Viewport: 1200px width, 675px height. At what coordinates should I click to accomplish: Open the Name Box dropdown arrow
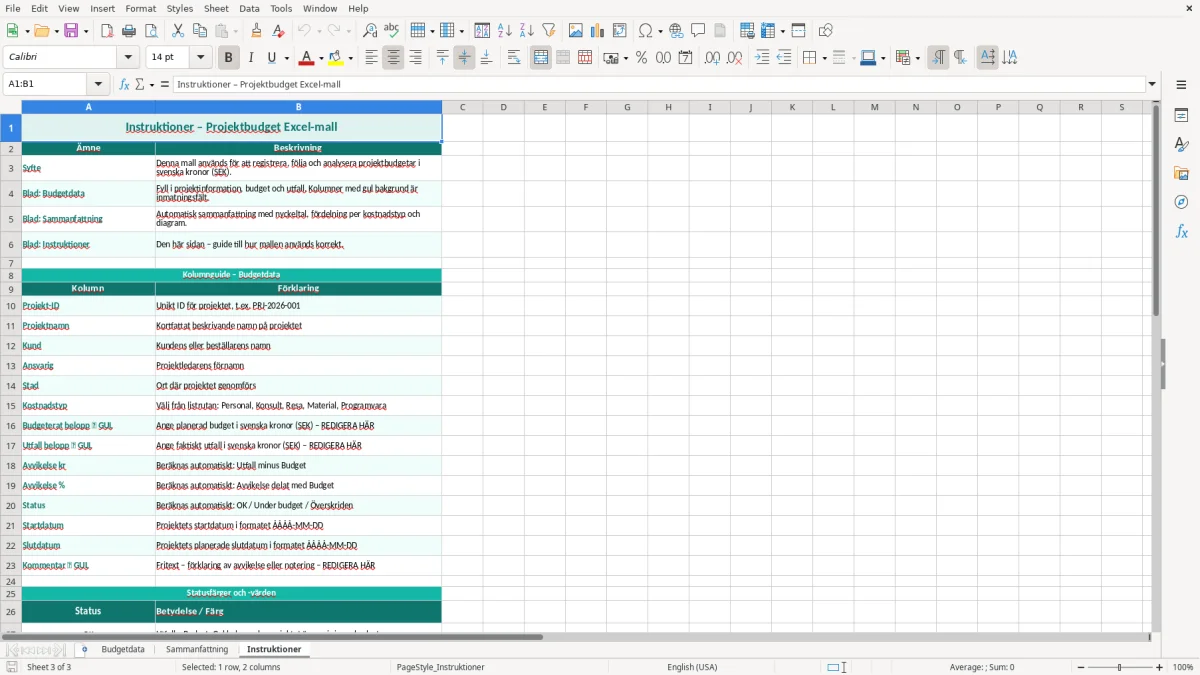pyautogui.click(x=98, y=84)
